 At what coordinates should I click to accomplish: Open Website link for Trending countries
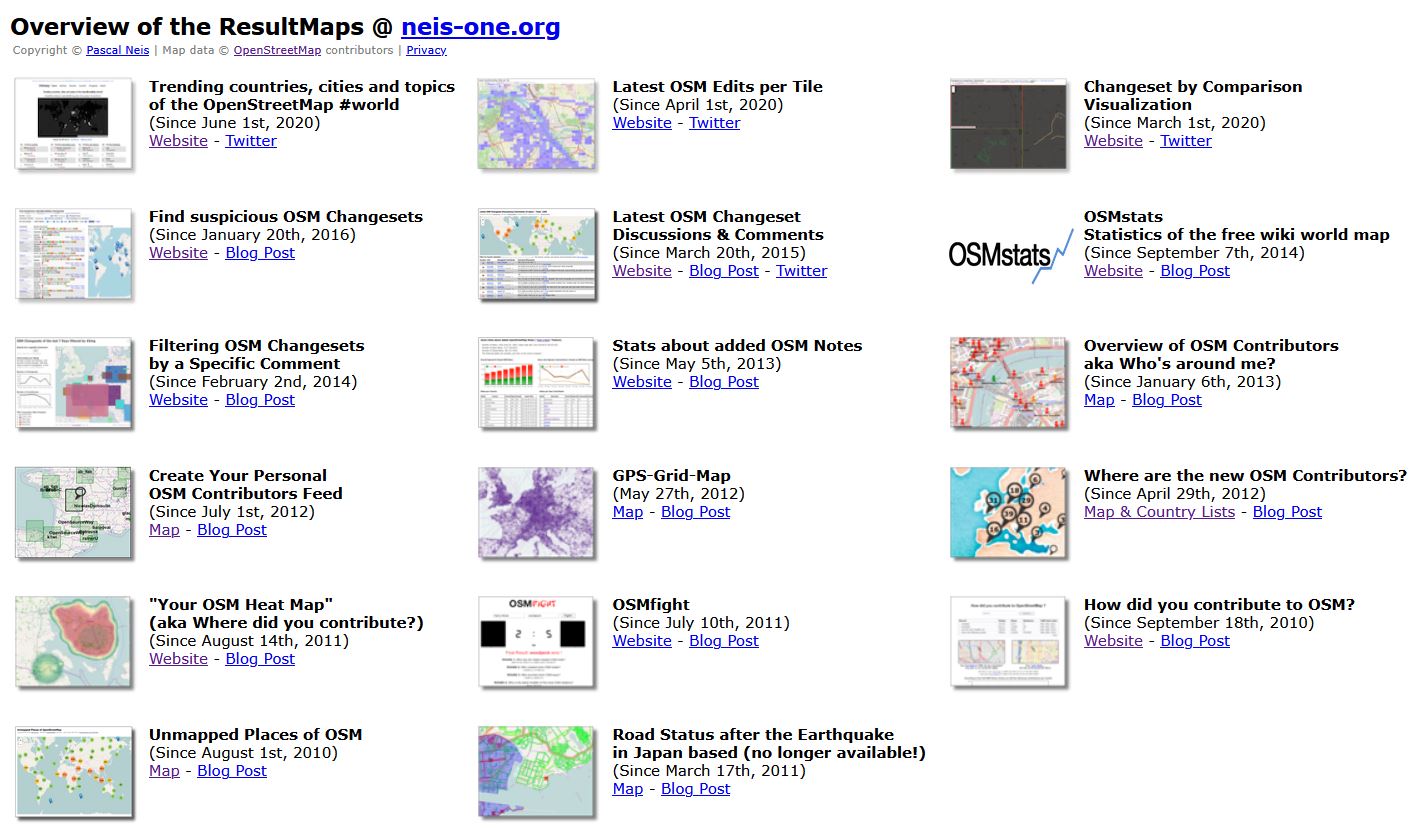click(178, 141)
